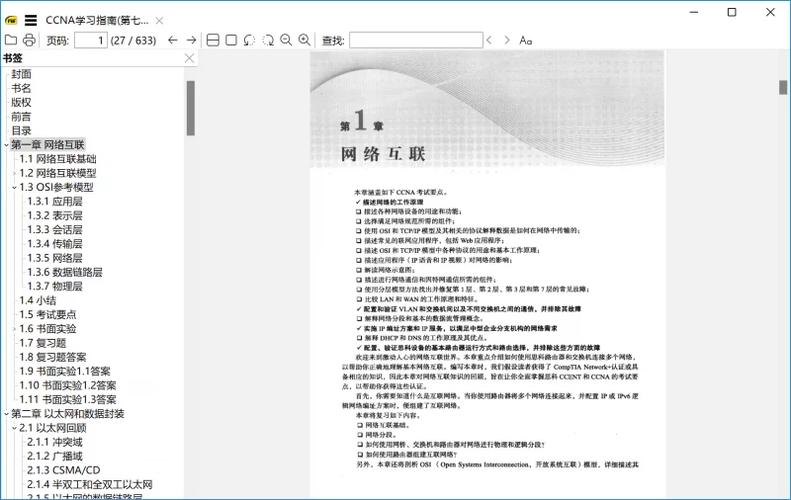Close the 书签 bookmarks panel

(x=189, y=59)
